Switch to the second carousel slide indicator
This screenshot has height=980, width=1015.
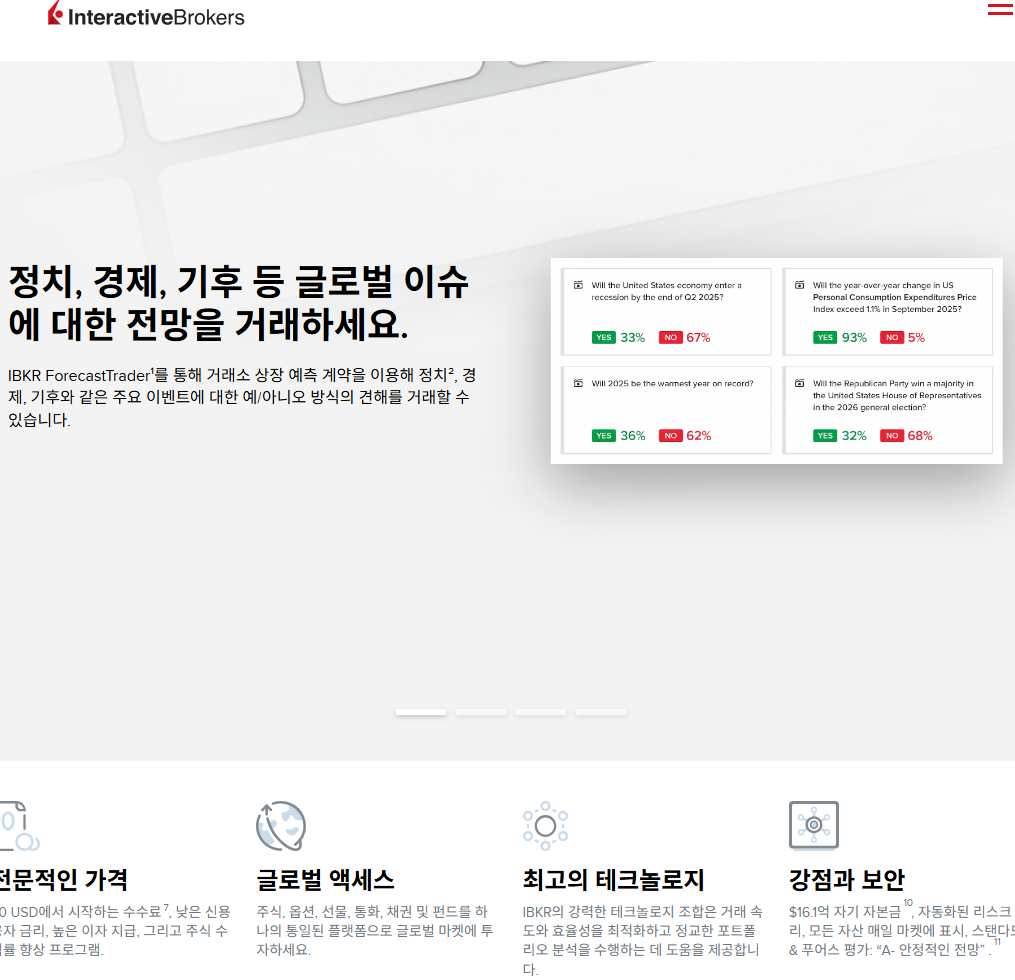481,712
